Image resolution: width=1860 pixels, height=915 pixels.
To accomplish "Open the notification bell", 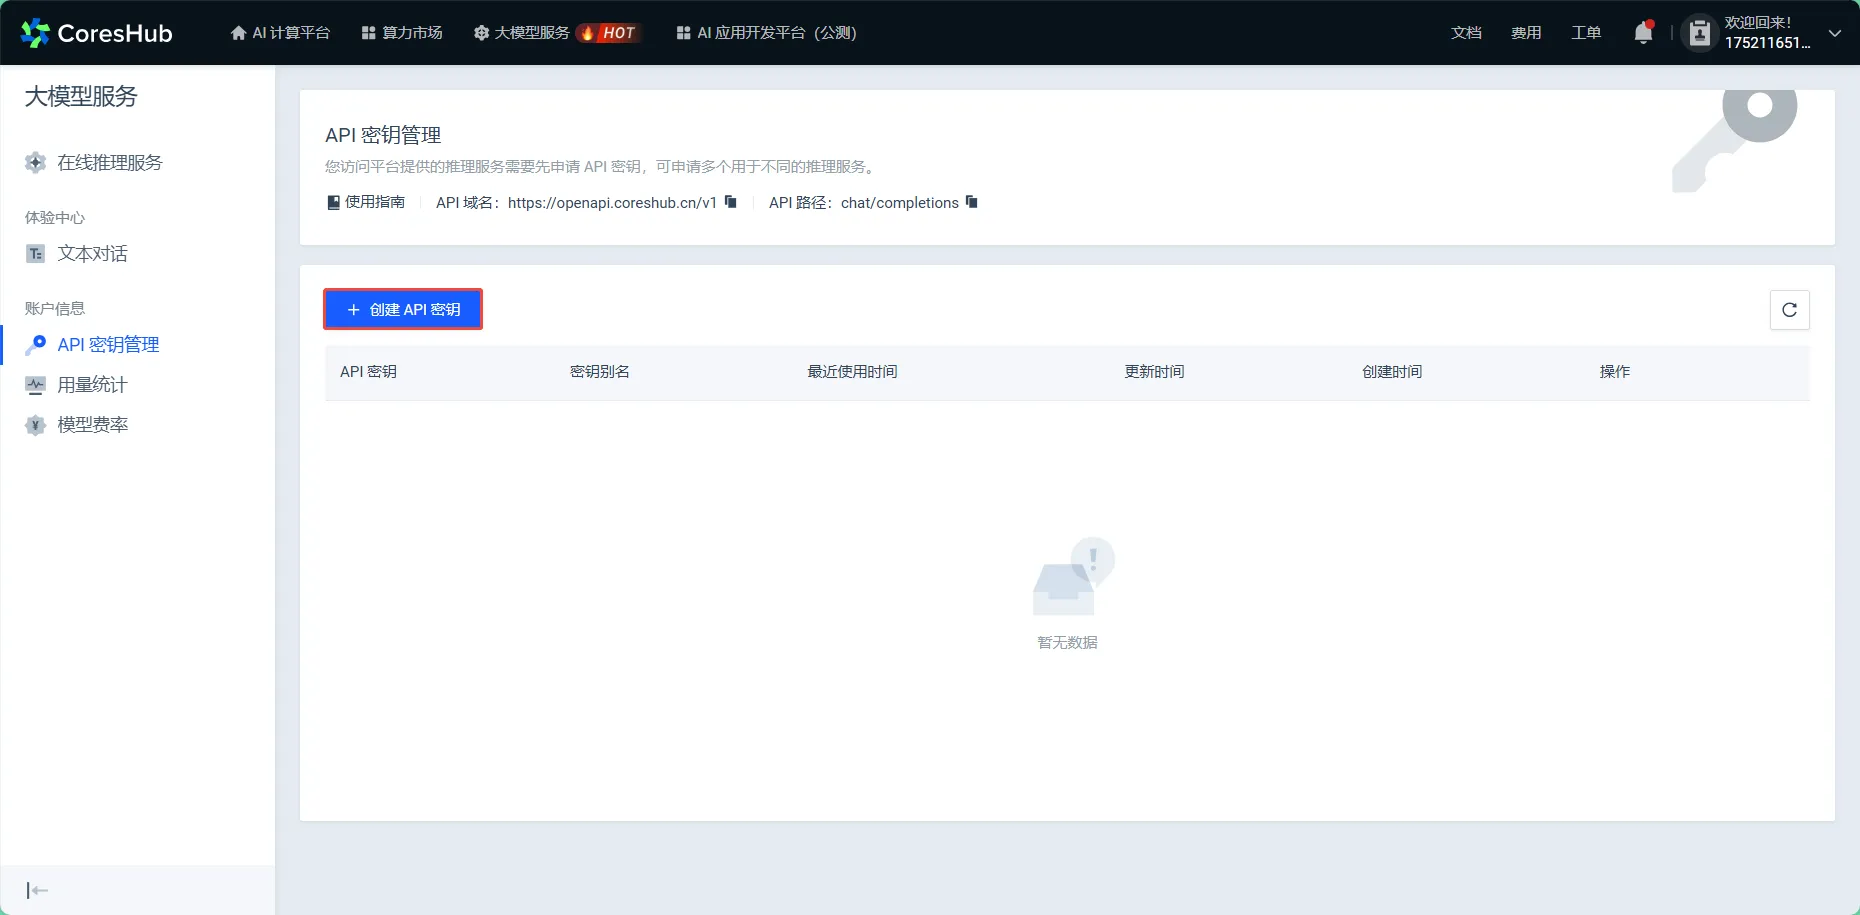I will click(1643, 33).
